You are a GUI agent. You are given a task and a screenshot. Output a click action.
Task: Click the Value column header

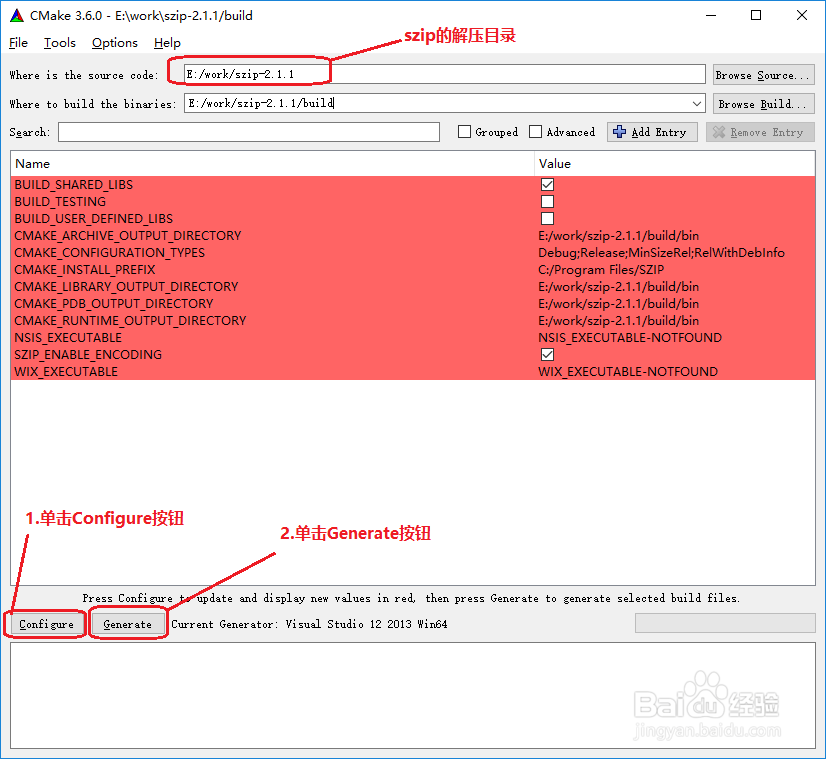pyautogui.click(x=675, y=164)
